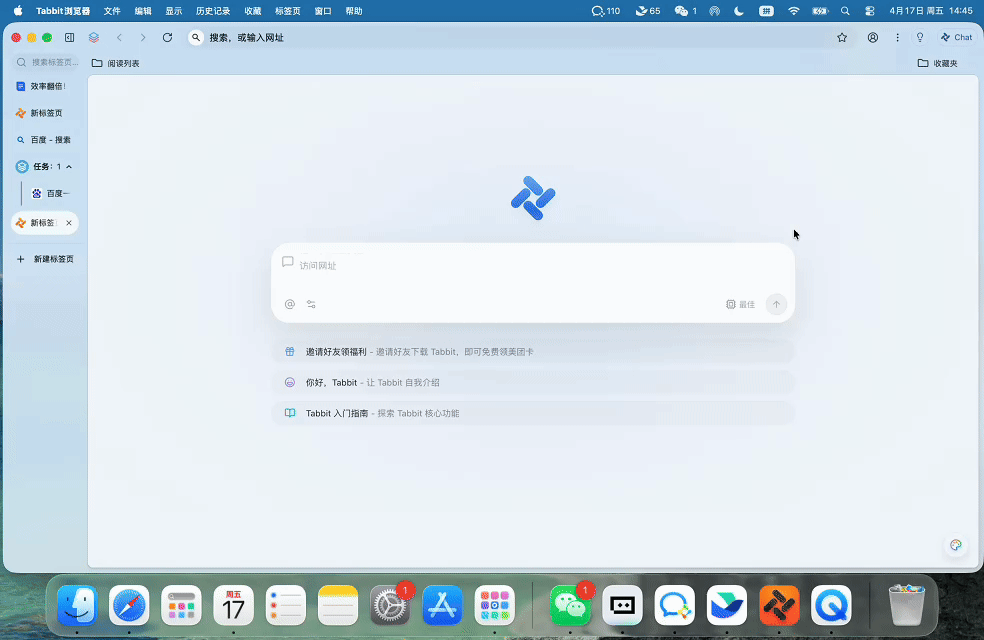The width and height of the screenshot is (984, 640).
Task: Open the settings sliders icon in the input box
Action: pos(311,304)
